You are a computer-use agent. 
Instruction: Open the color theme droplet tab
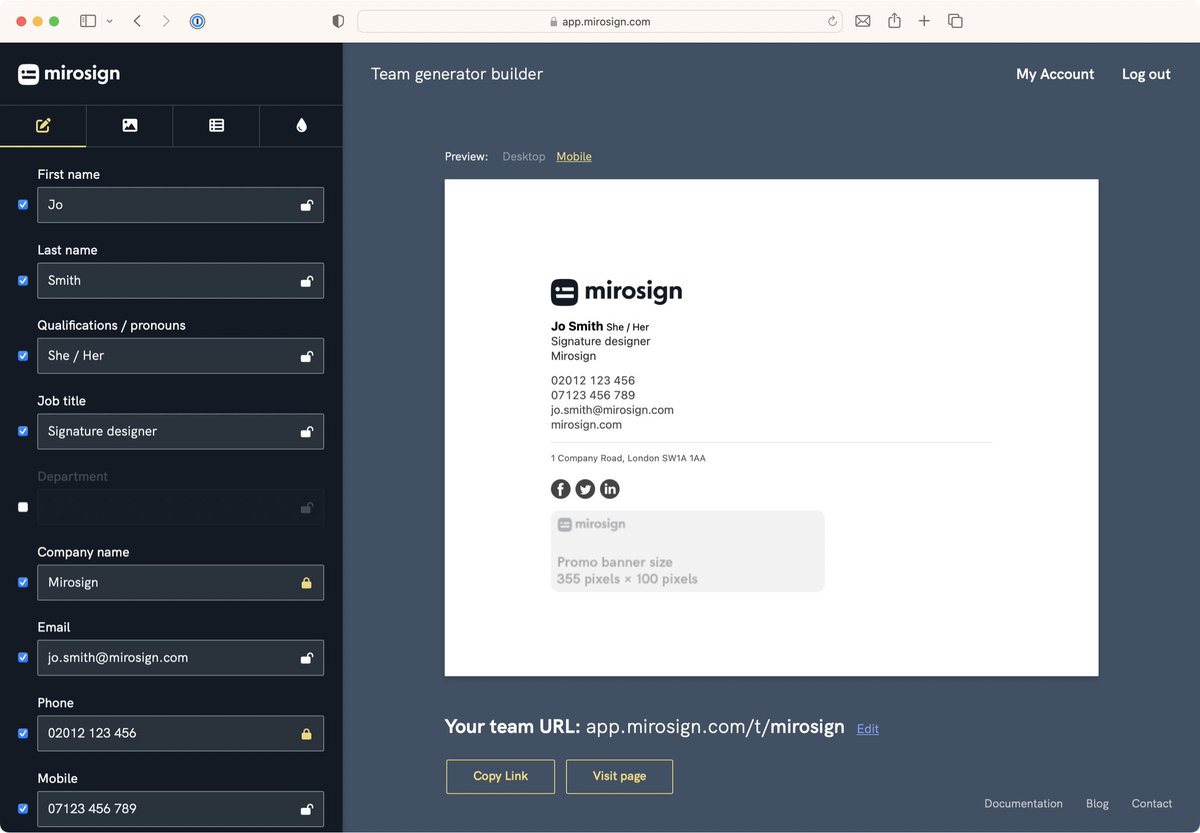[x=301, y=125]
